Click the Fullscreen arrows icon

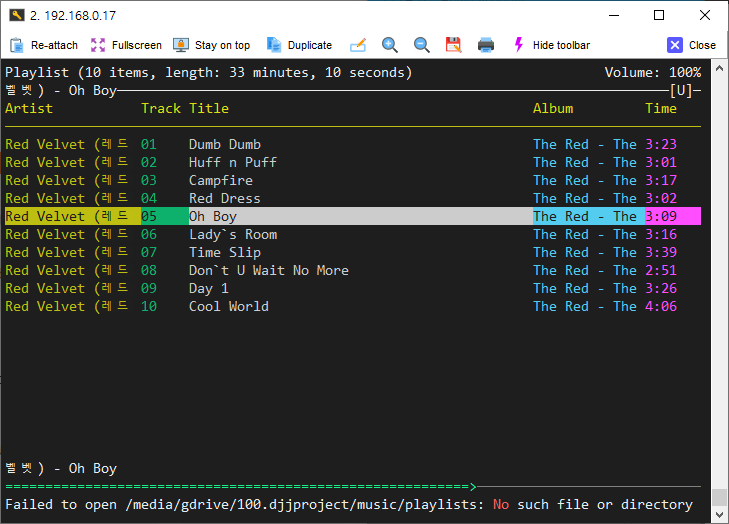click(98, 45)
